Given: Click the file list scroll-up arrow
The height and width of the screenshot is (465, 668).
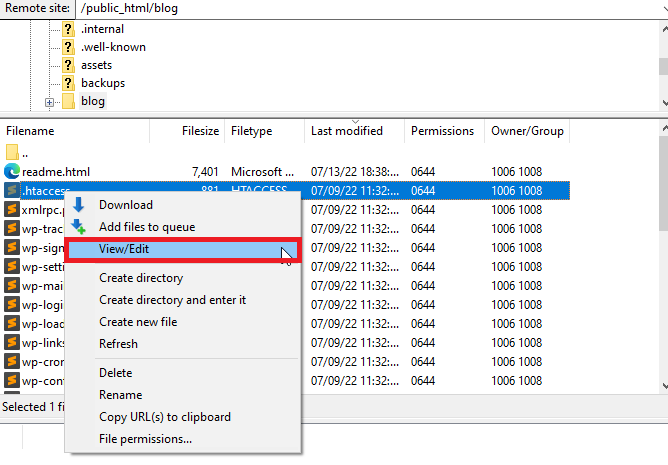Looking at the screenshot, I should coord(664,128).
